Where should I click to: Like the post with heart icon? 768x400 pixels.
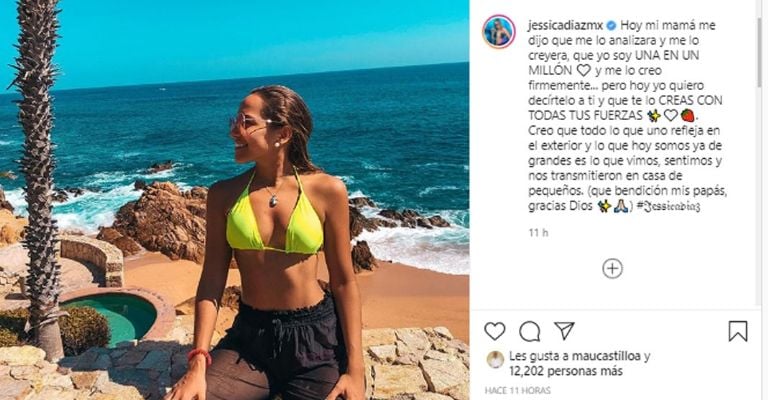(495, 331)
